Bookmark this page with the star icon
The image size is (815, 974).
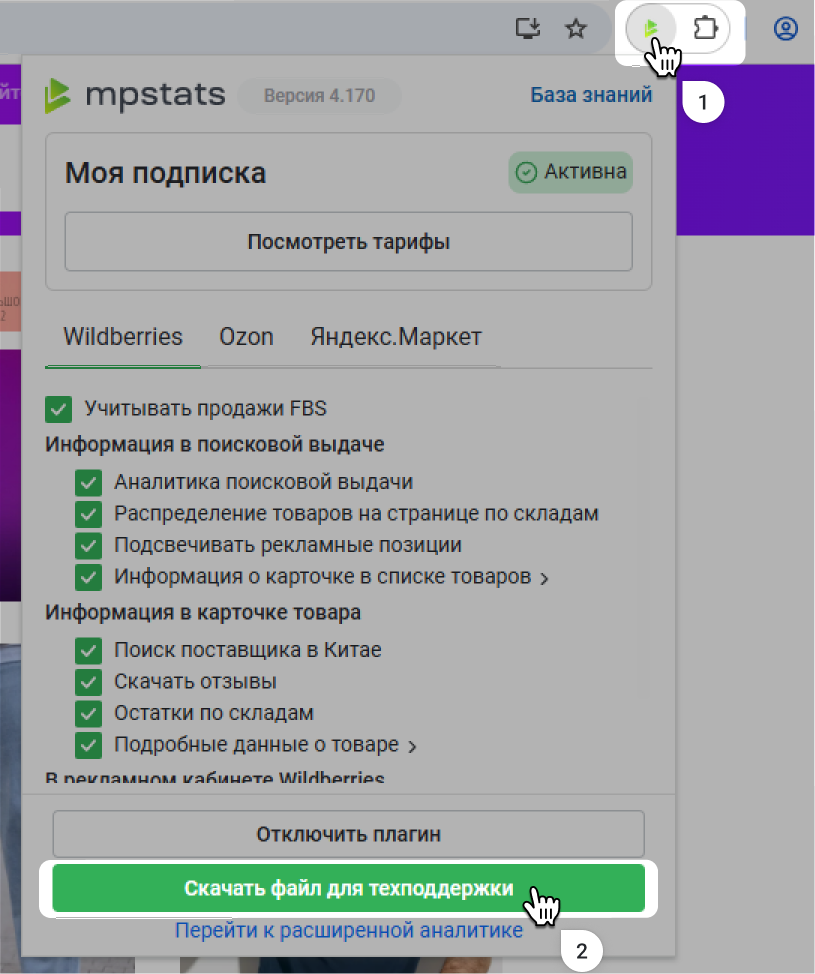(575, 29)
